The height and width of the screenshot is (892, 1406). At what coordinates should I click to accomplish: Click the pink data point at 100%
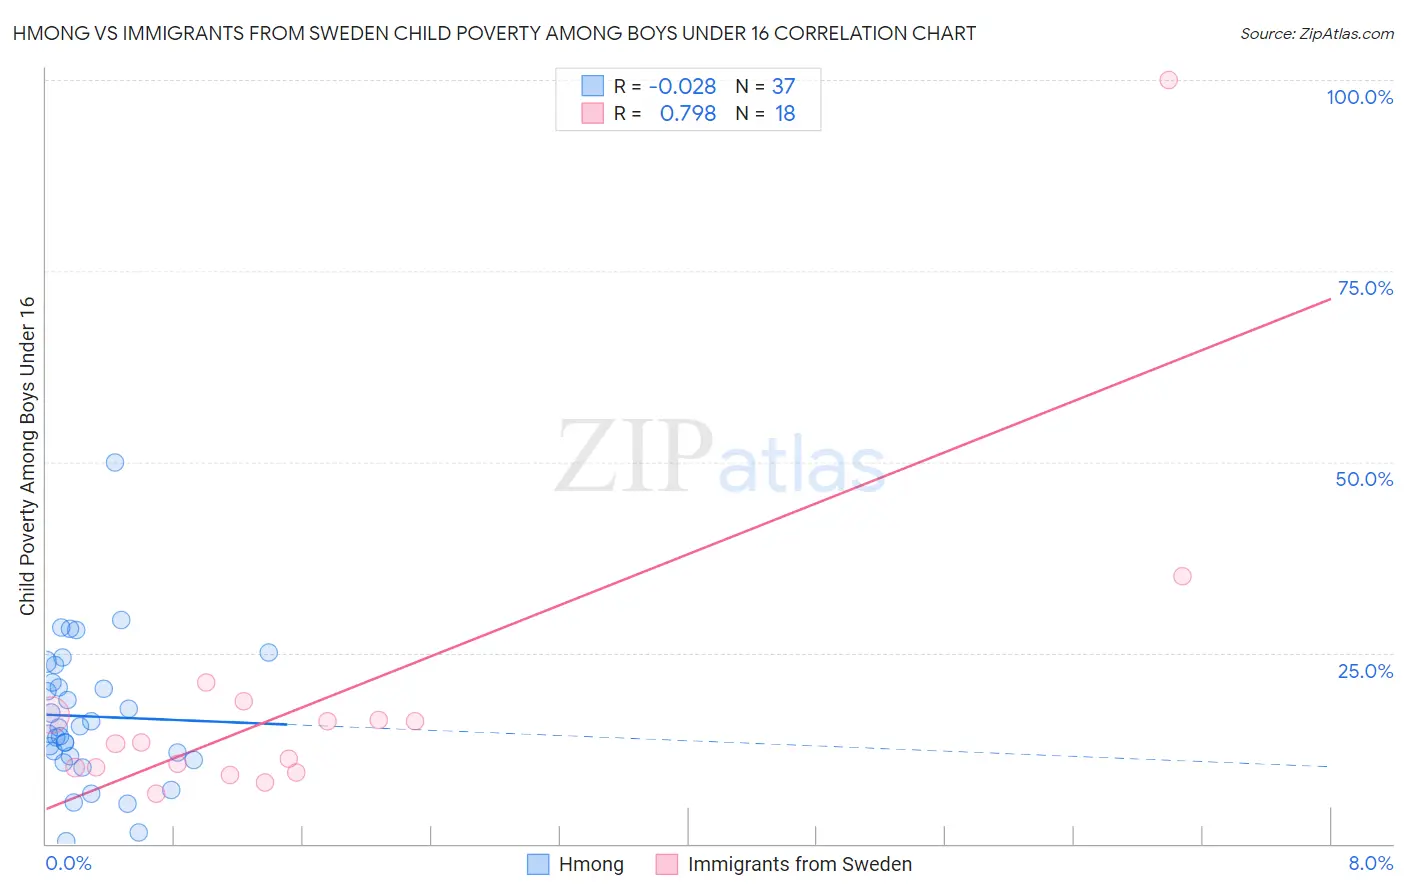click(x=1168, y=80)
